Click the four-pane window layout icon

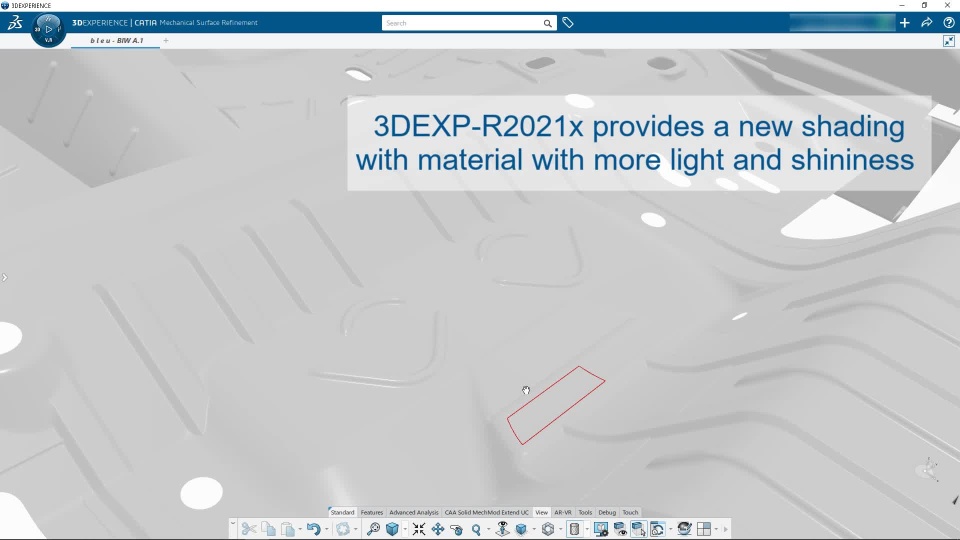[x=704, y=529]
